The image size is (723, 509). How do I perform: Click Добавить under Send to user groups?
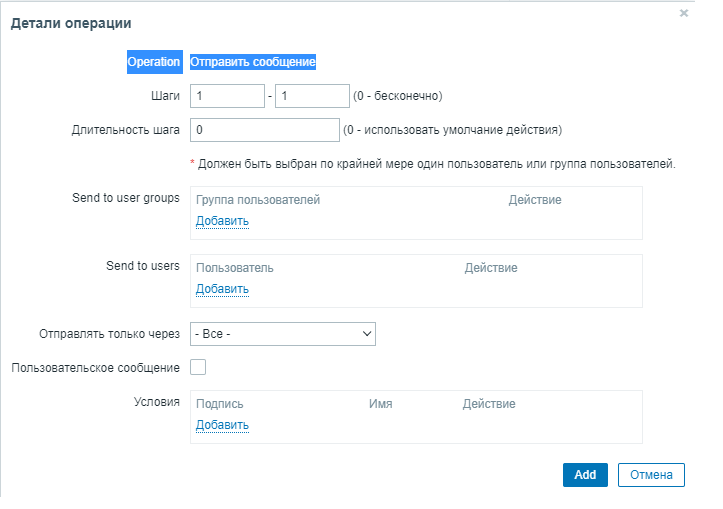[x=222, y=221]
